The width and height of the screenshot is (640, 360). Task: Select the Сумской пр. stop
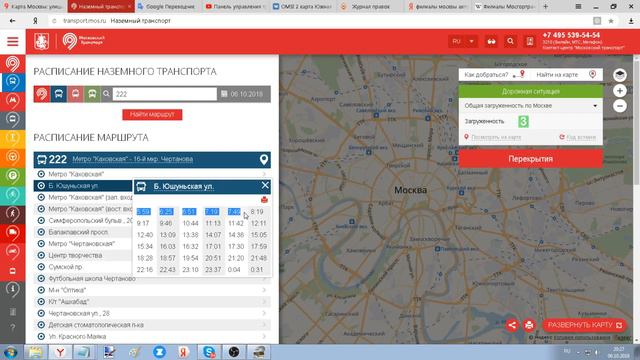coord(65,267)
